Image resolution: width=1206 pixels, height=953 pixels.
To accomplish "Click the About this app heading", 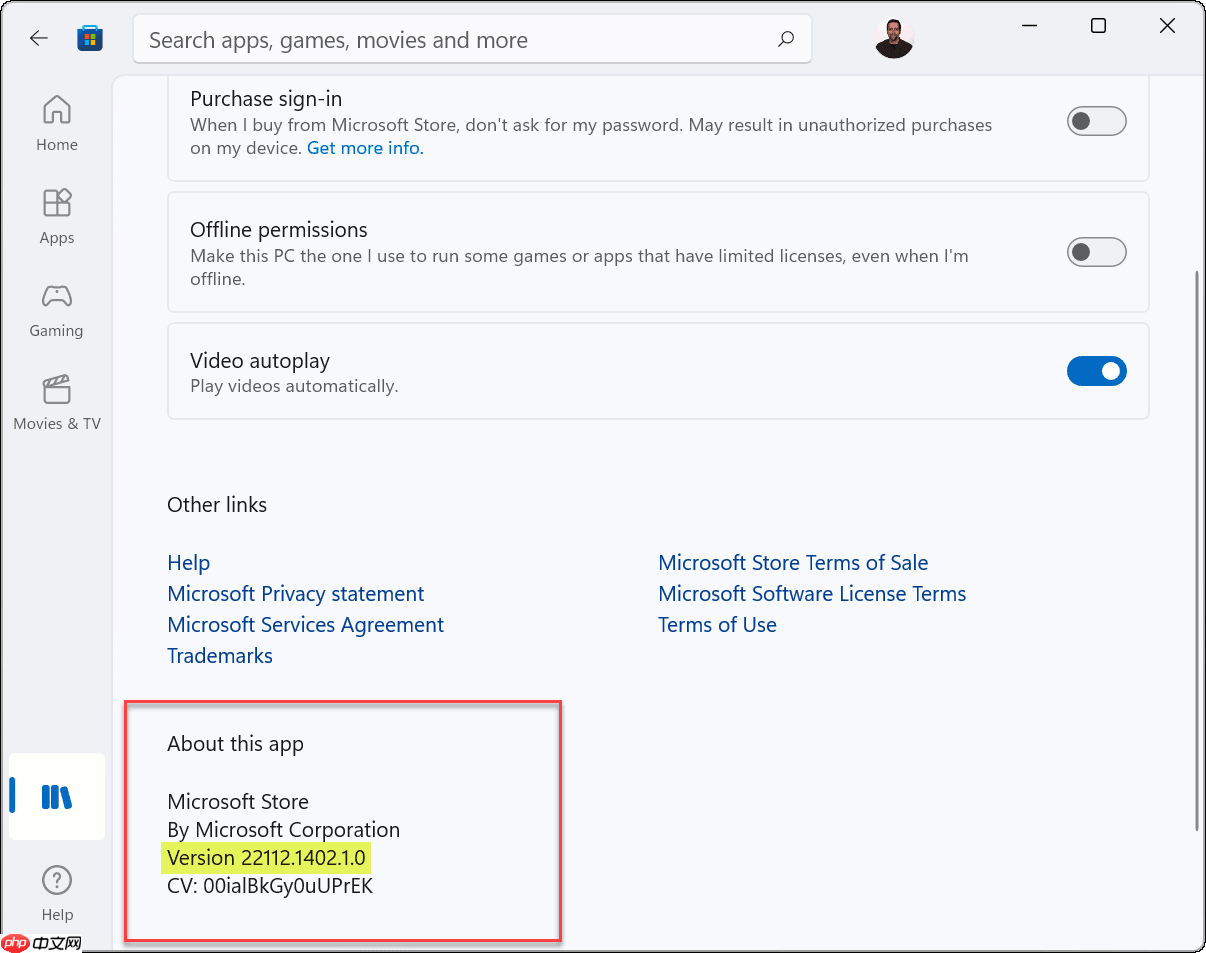I will [x=235, y=744].
